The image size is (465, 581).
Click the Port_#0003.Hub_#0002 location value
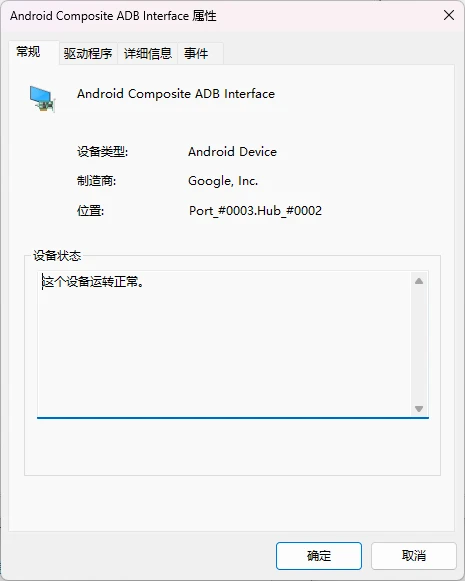coord(255,211)
